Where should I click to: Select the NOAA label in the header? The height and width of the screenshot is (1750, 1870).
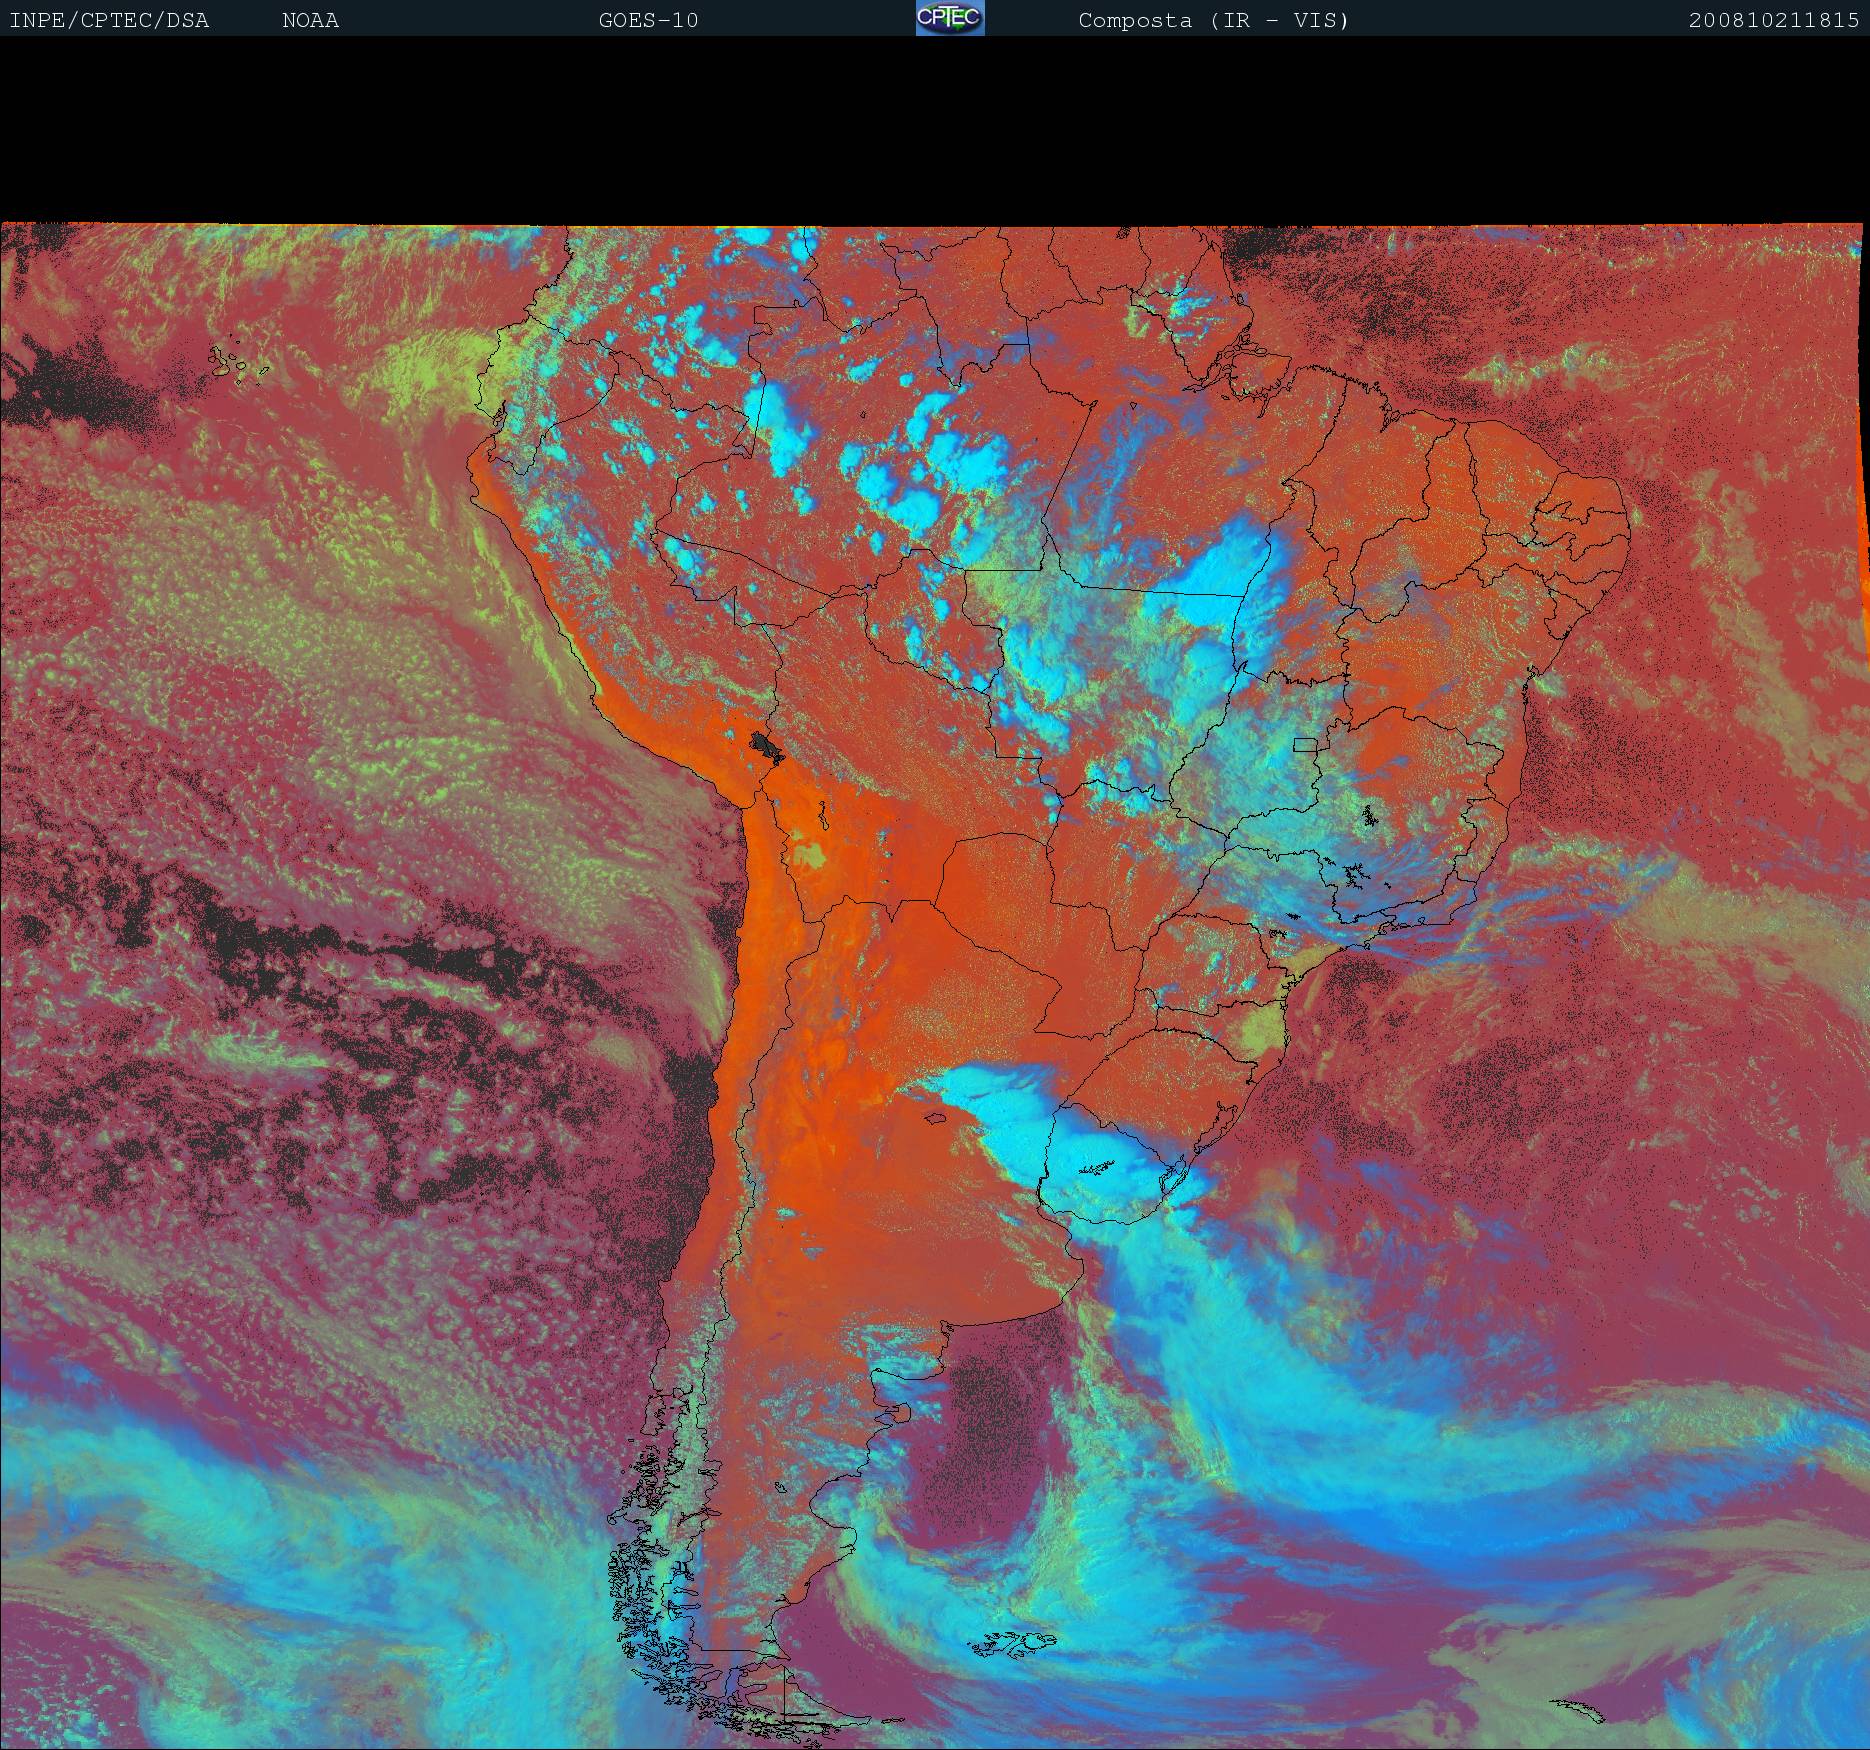tap(310, 20)
